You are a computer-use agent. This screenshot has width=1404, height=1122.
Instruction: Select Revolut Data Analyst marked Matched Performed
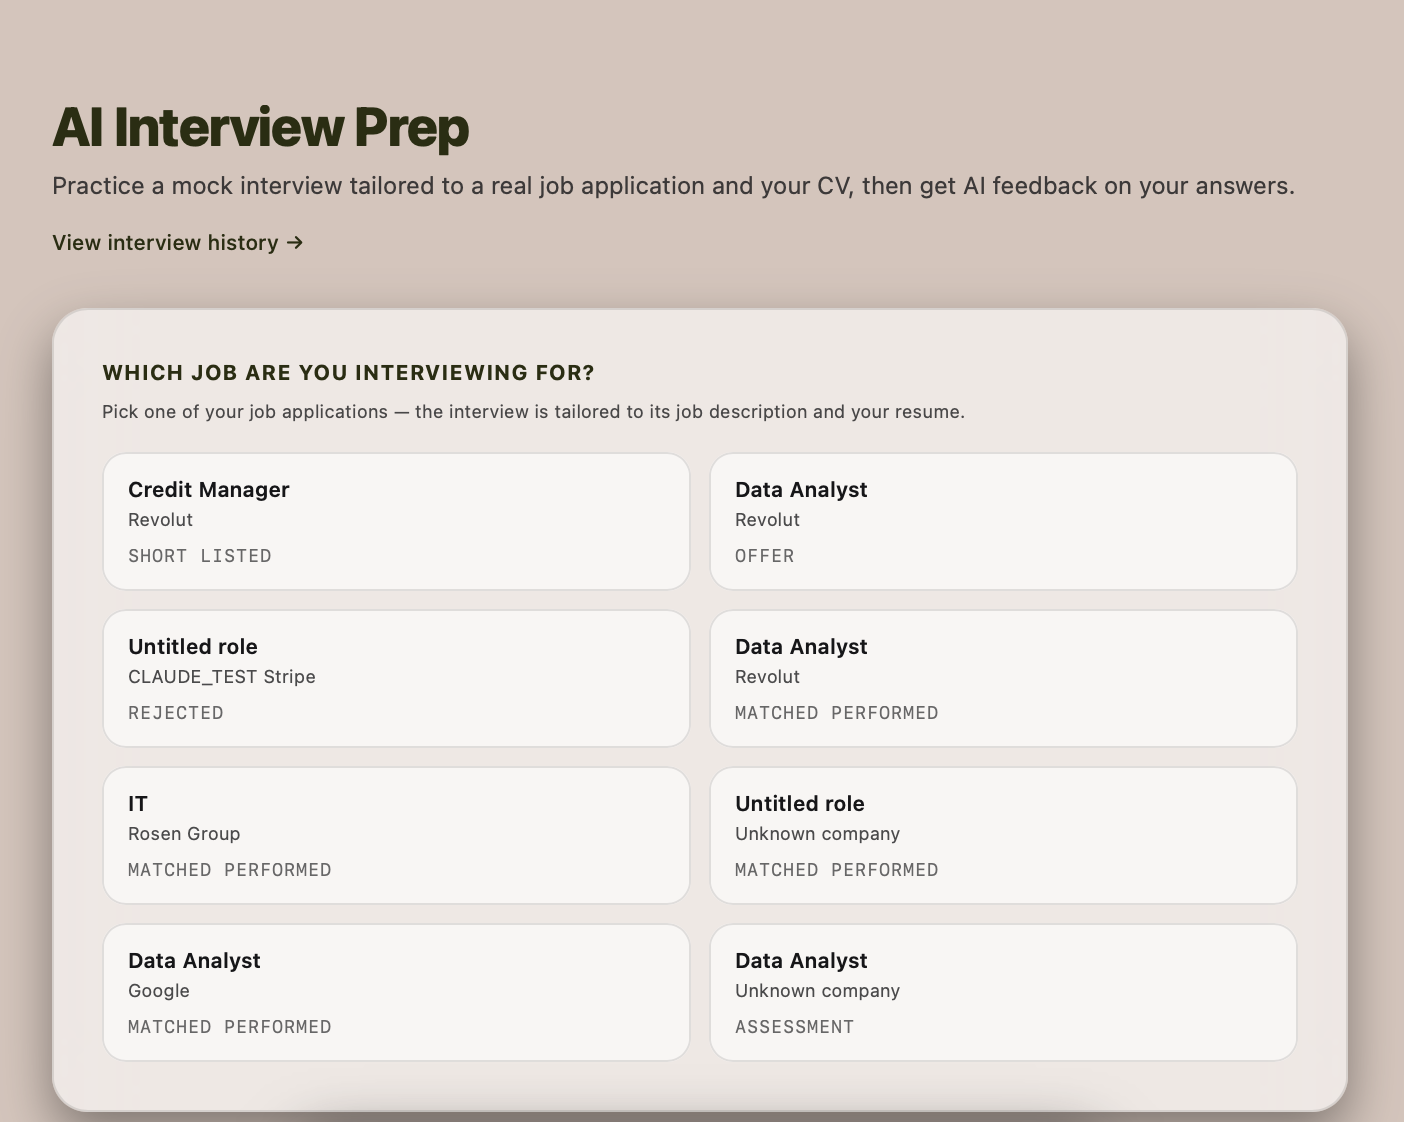coord(1003,679)
